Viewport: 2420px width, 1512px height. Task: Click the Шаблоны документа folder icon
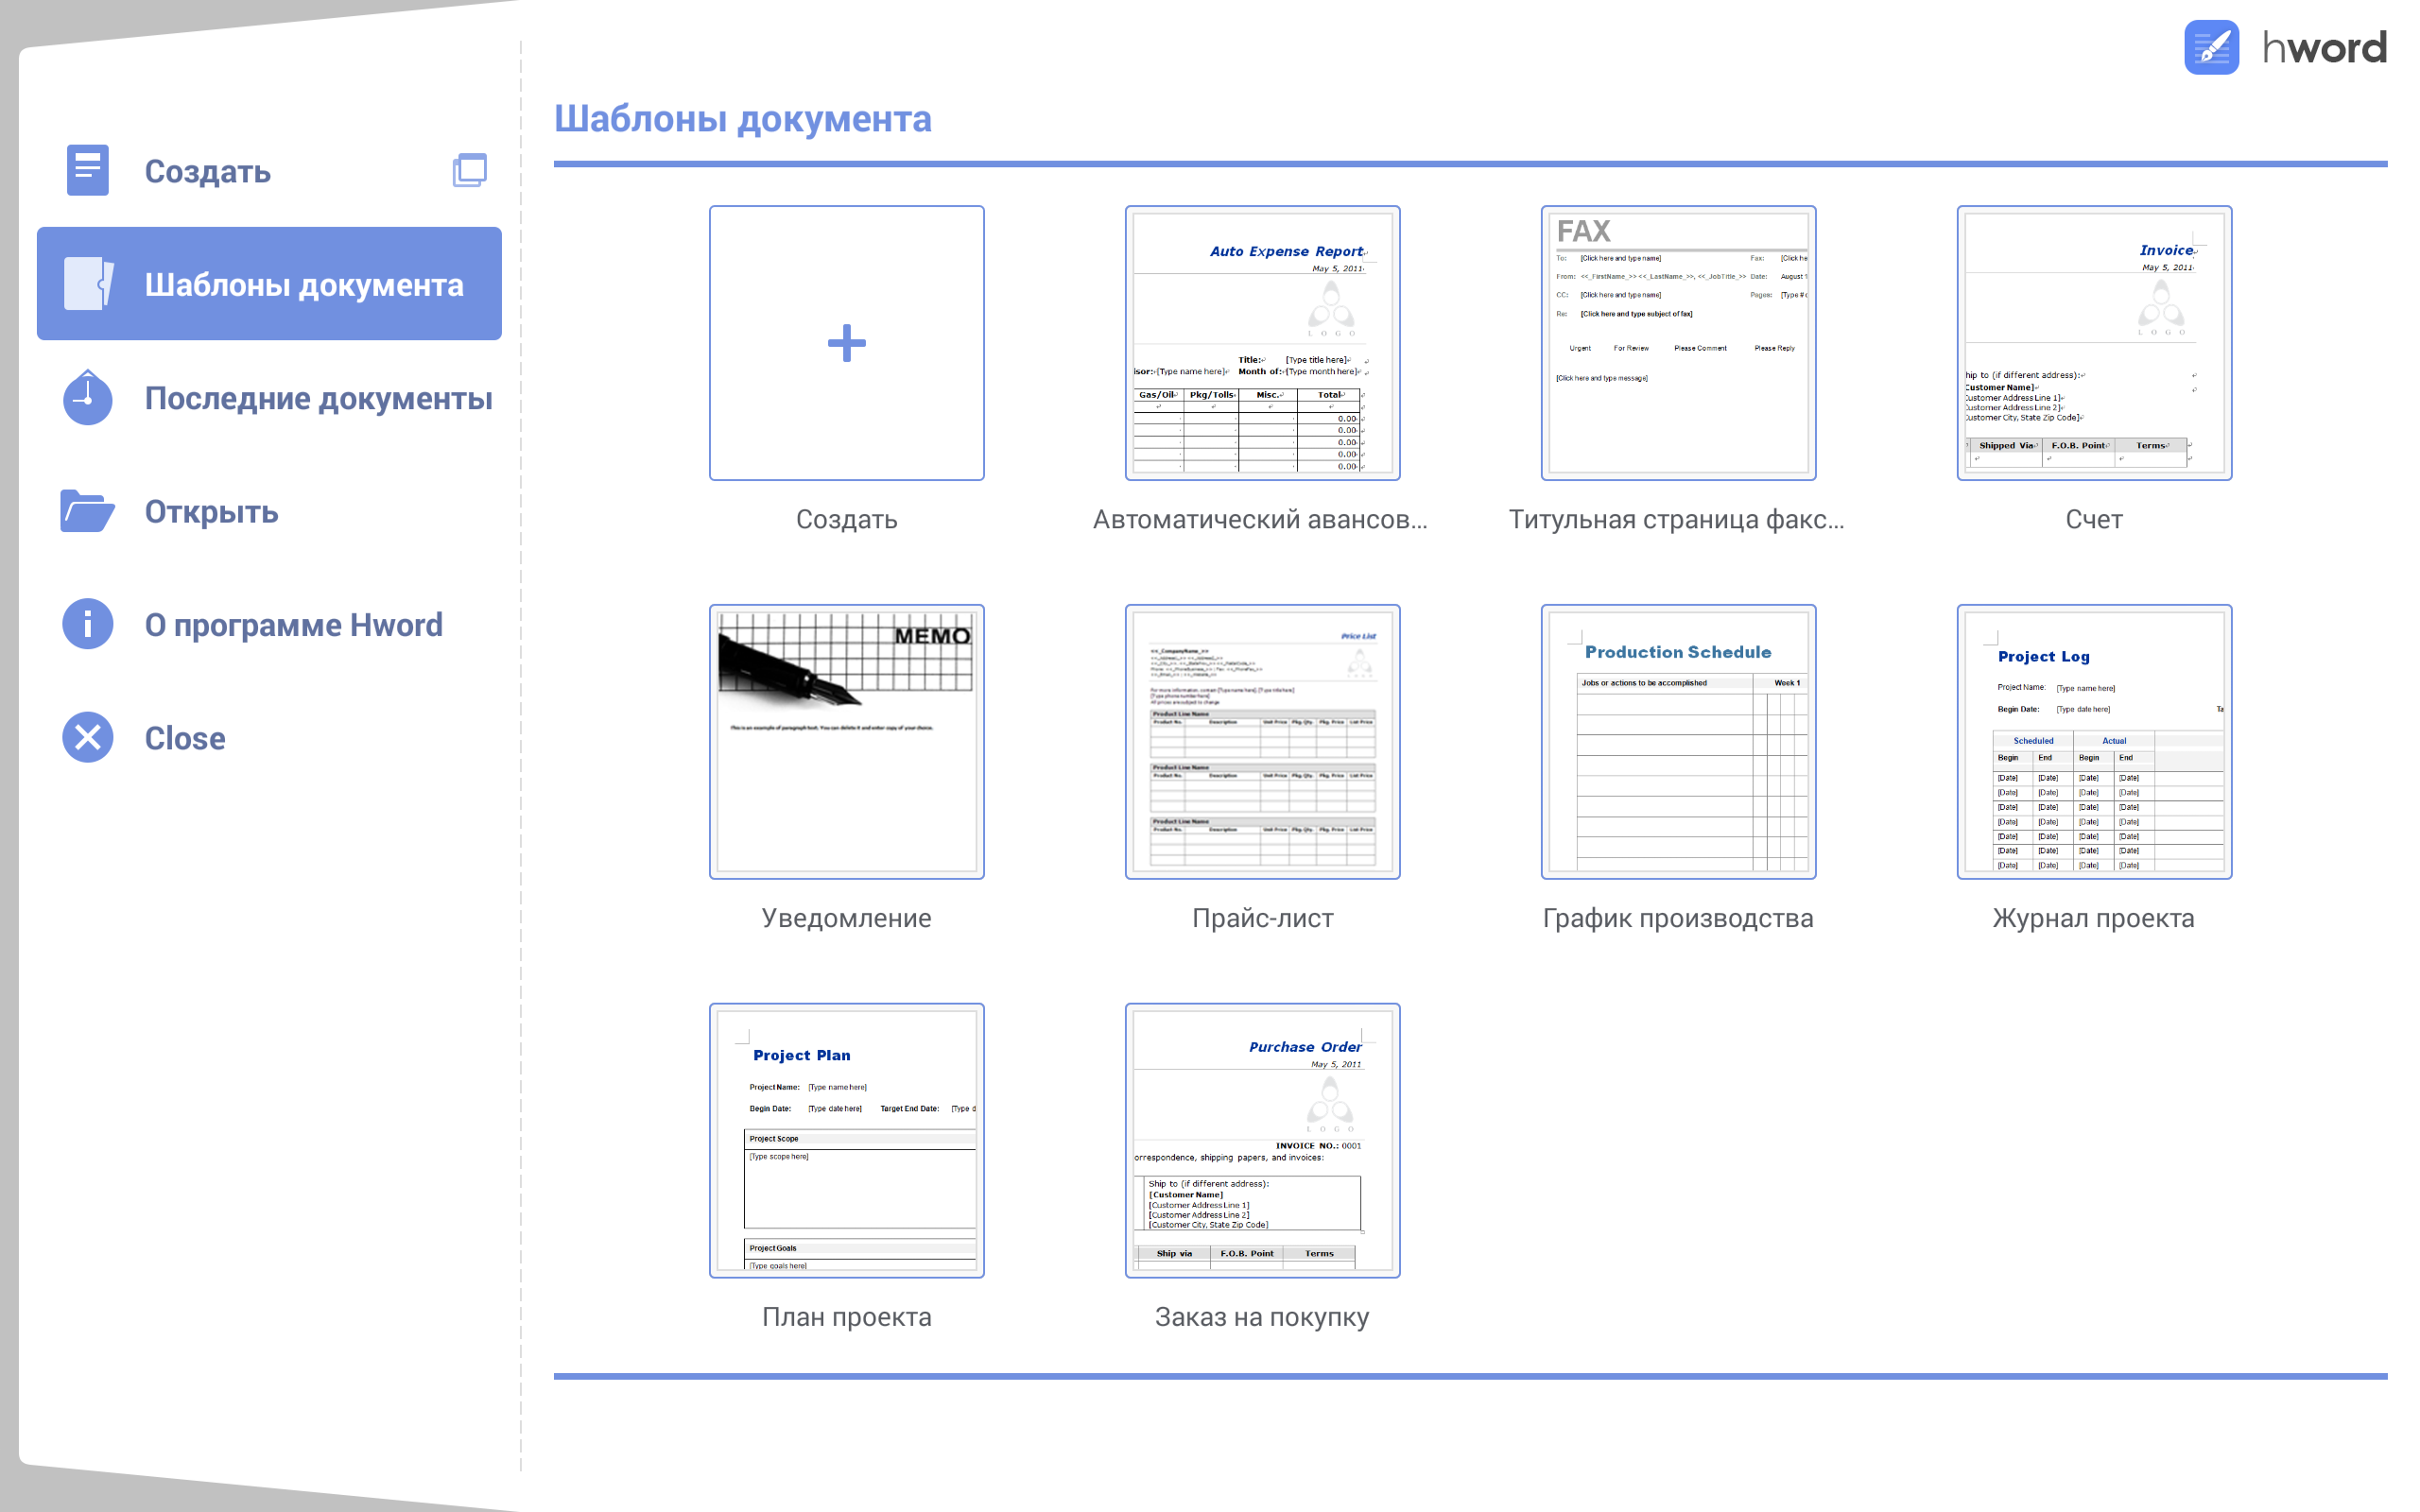tap(89, 283)
